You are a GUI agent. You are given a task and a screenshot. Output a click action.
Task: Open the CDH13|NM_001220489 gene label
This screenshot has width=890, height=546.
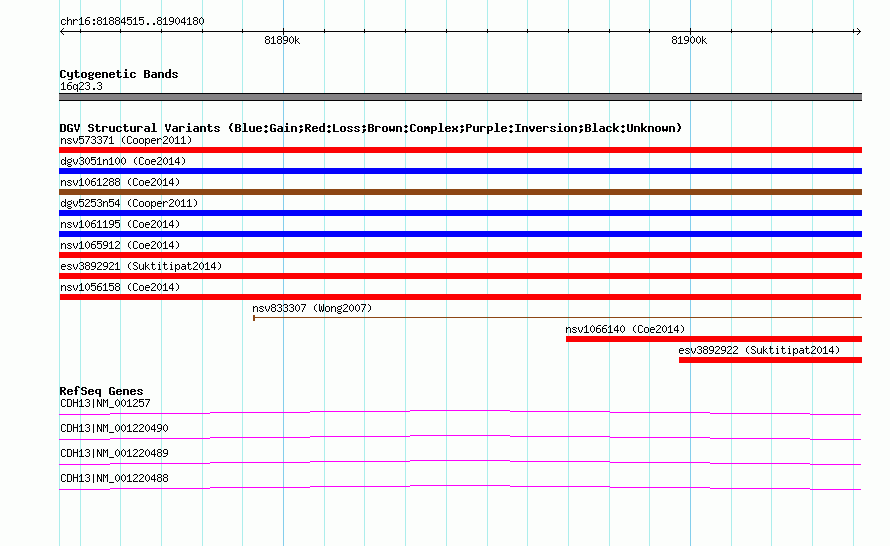tap(114, 453)
